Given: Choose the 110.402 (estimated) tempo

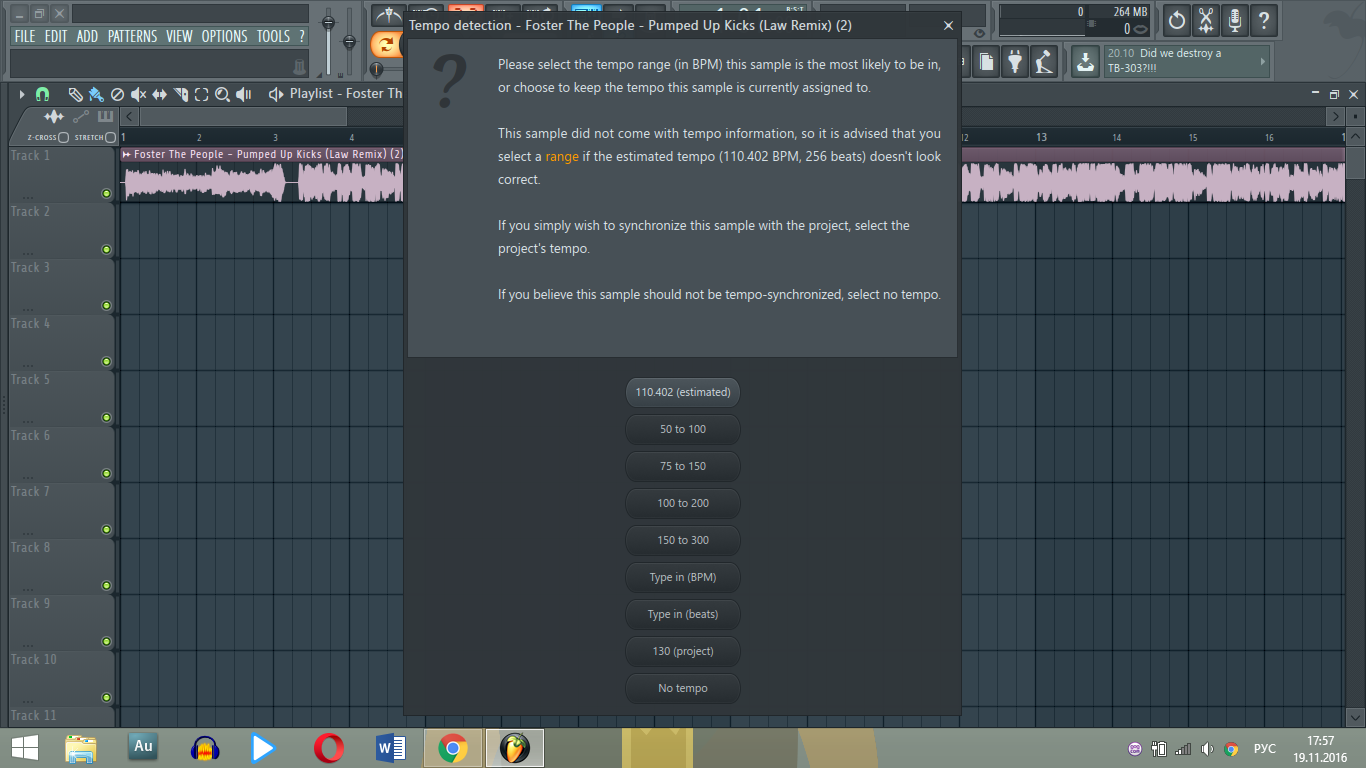Looking at the screenshot, I should 683,392.
